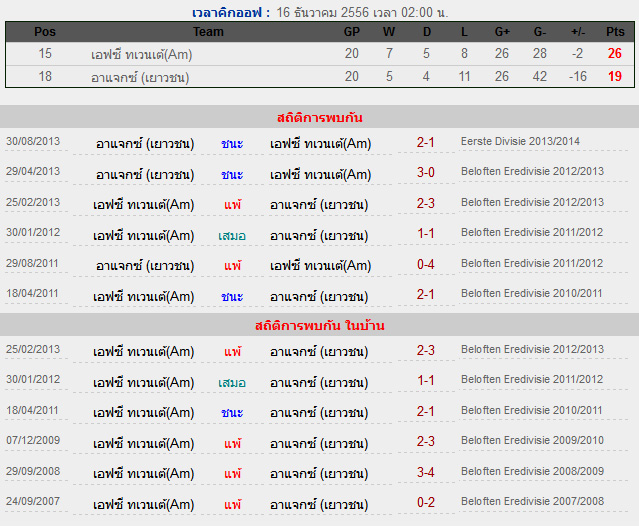Image resolution: width=639 pixels, height=526 pixels.
Task: Click result 'แพ้' in the 07/12/2009 row
Action: [x=232, y=443]
